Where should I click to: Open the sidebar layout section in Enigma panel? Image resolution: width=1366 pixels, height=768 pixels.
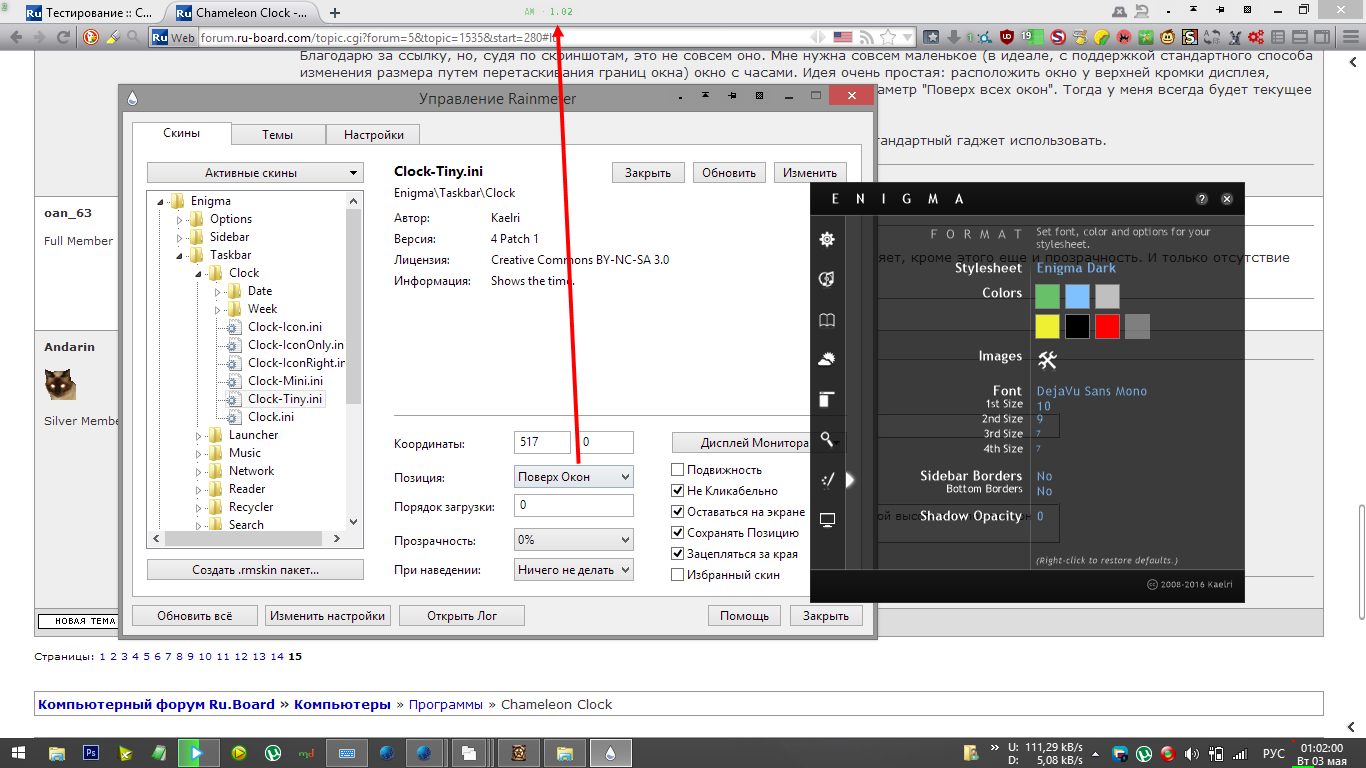(x=826, y=400)
